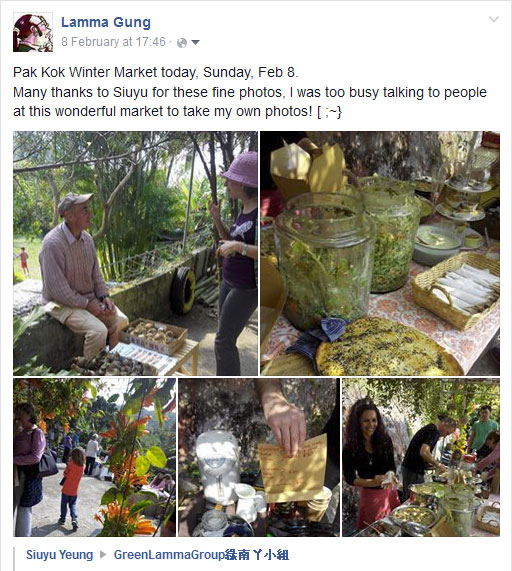Click the white kettle in the paper bag photo
Screen dimensions: 512x571
pyautogui.click(x=218, y=468)
